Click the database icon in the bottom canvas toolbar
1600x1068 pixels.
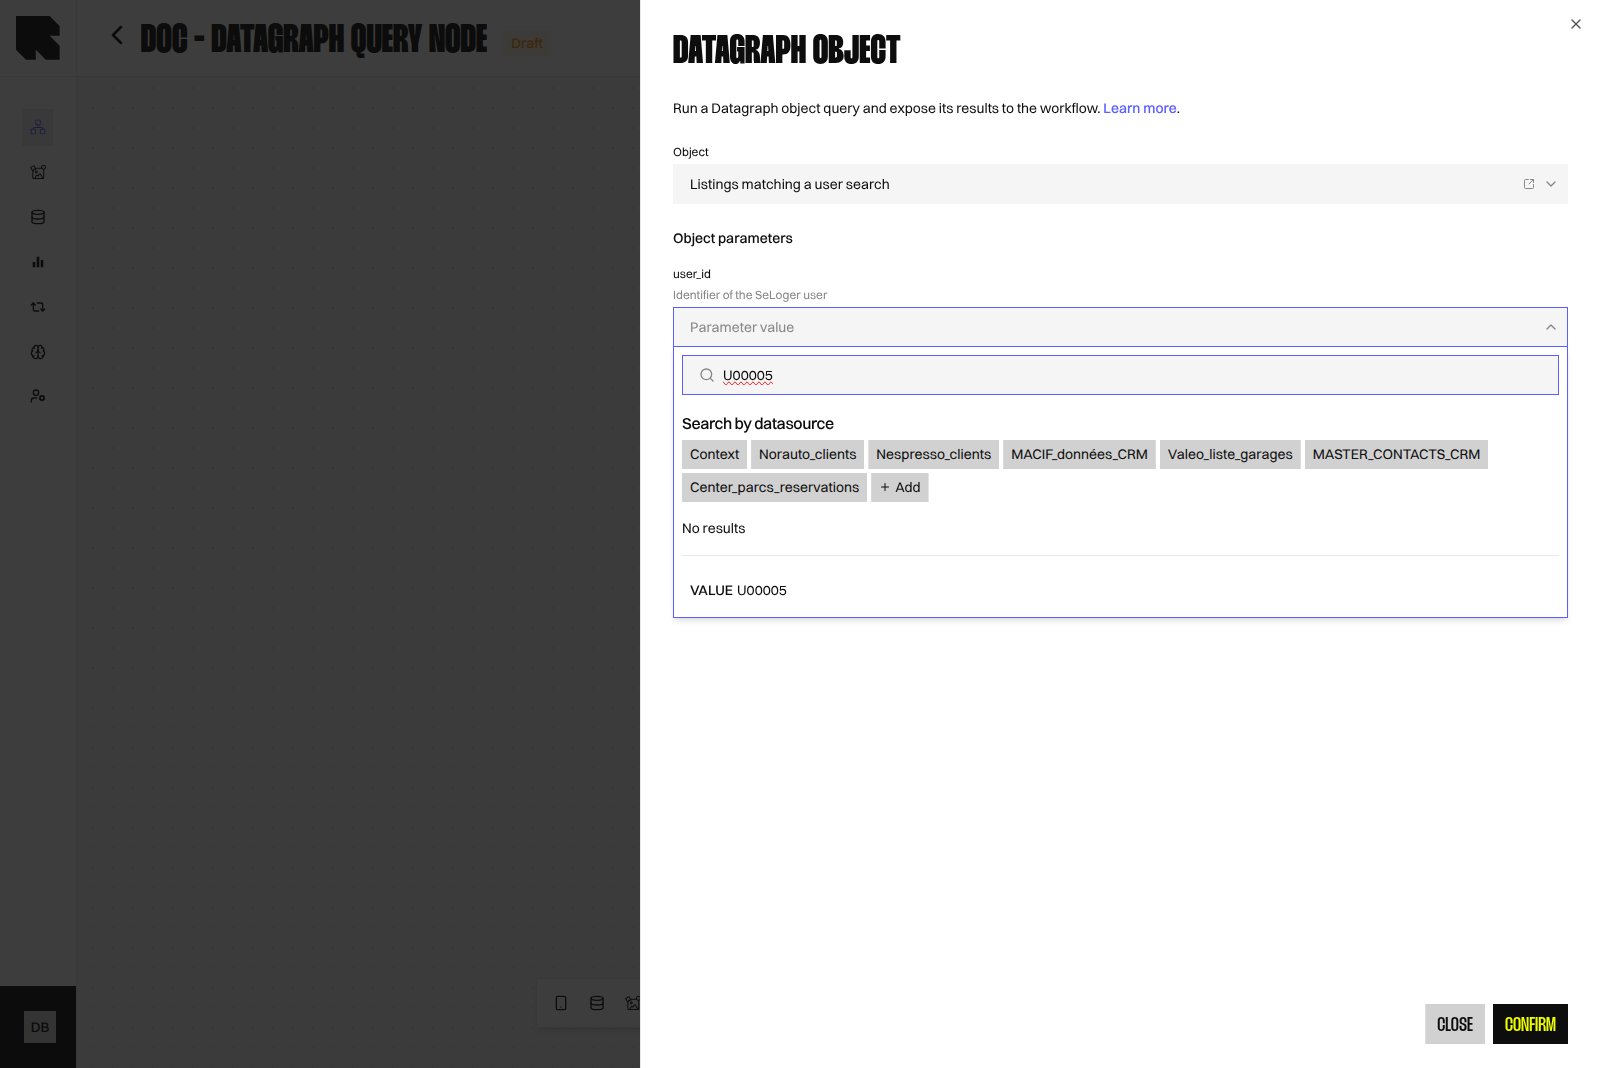pyautogui.click(x=597, y=1003)
